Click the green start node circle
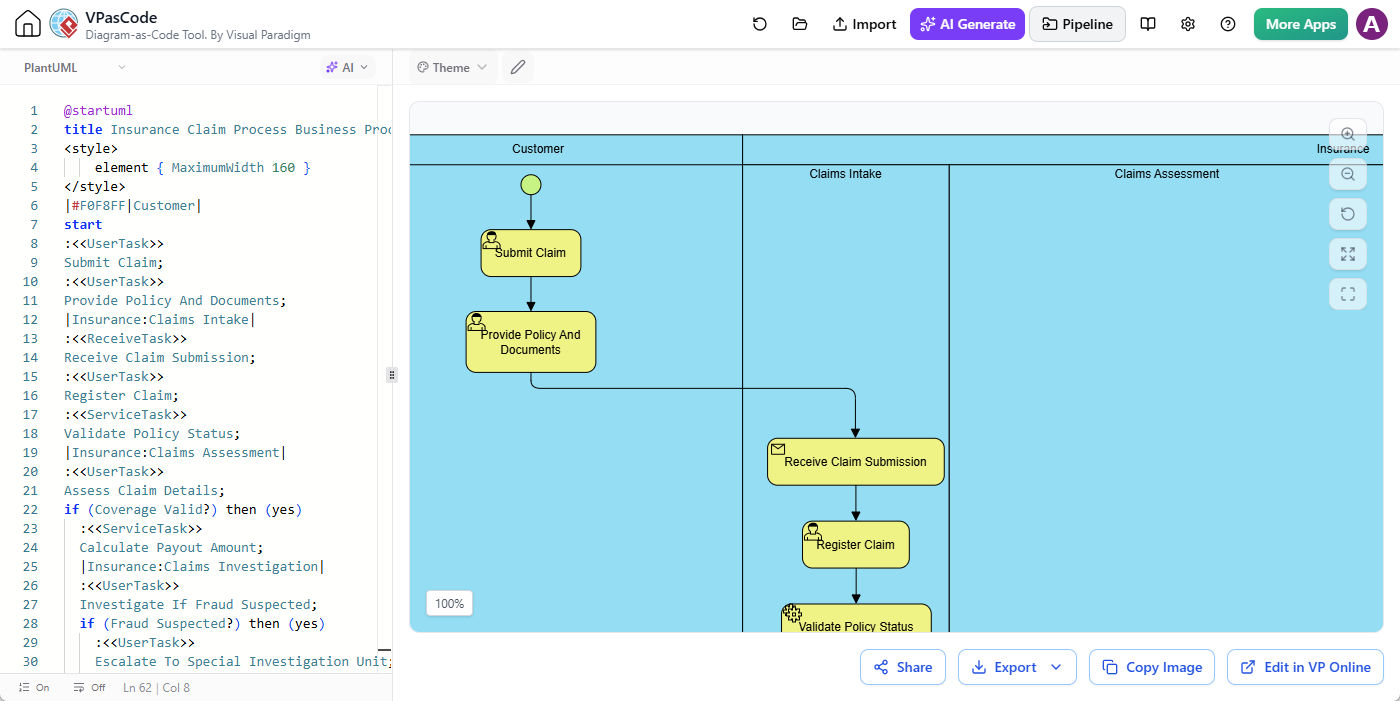 (x=531, y=185)
